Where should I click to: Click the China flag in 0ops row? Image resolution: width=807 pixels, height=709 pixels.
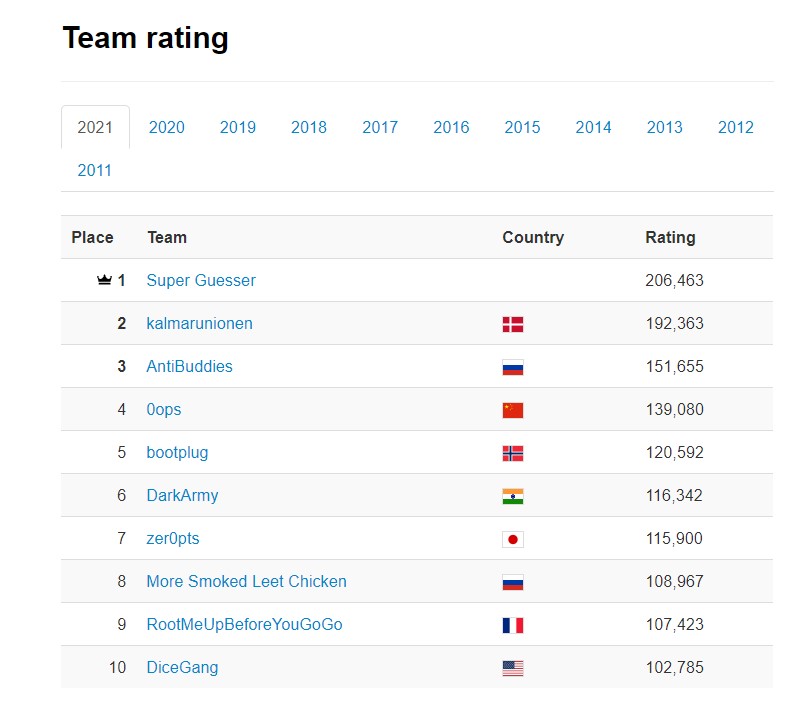[513, 410]
